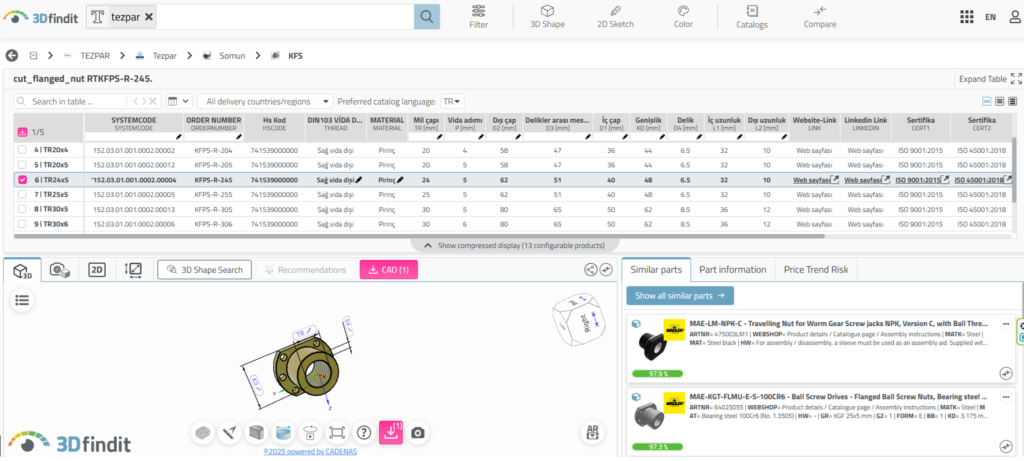Switch to the photo/image preview tab
1024x461 pixels.
coord(60,270)
